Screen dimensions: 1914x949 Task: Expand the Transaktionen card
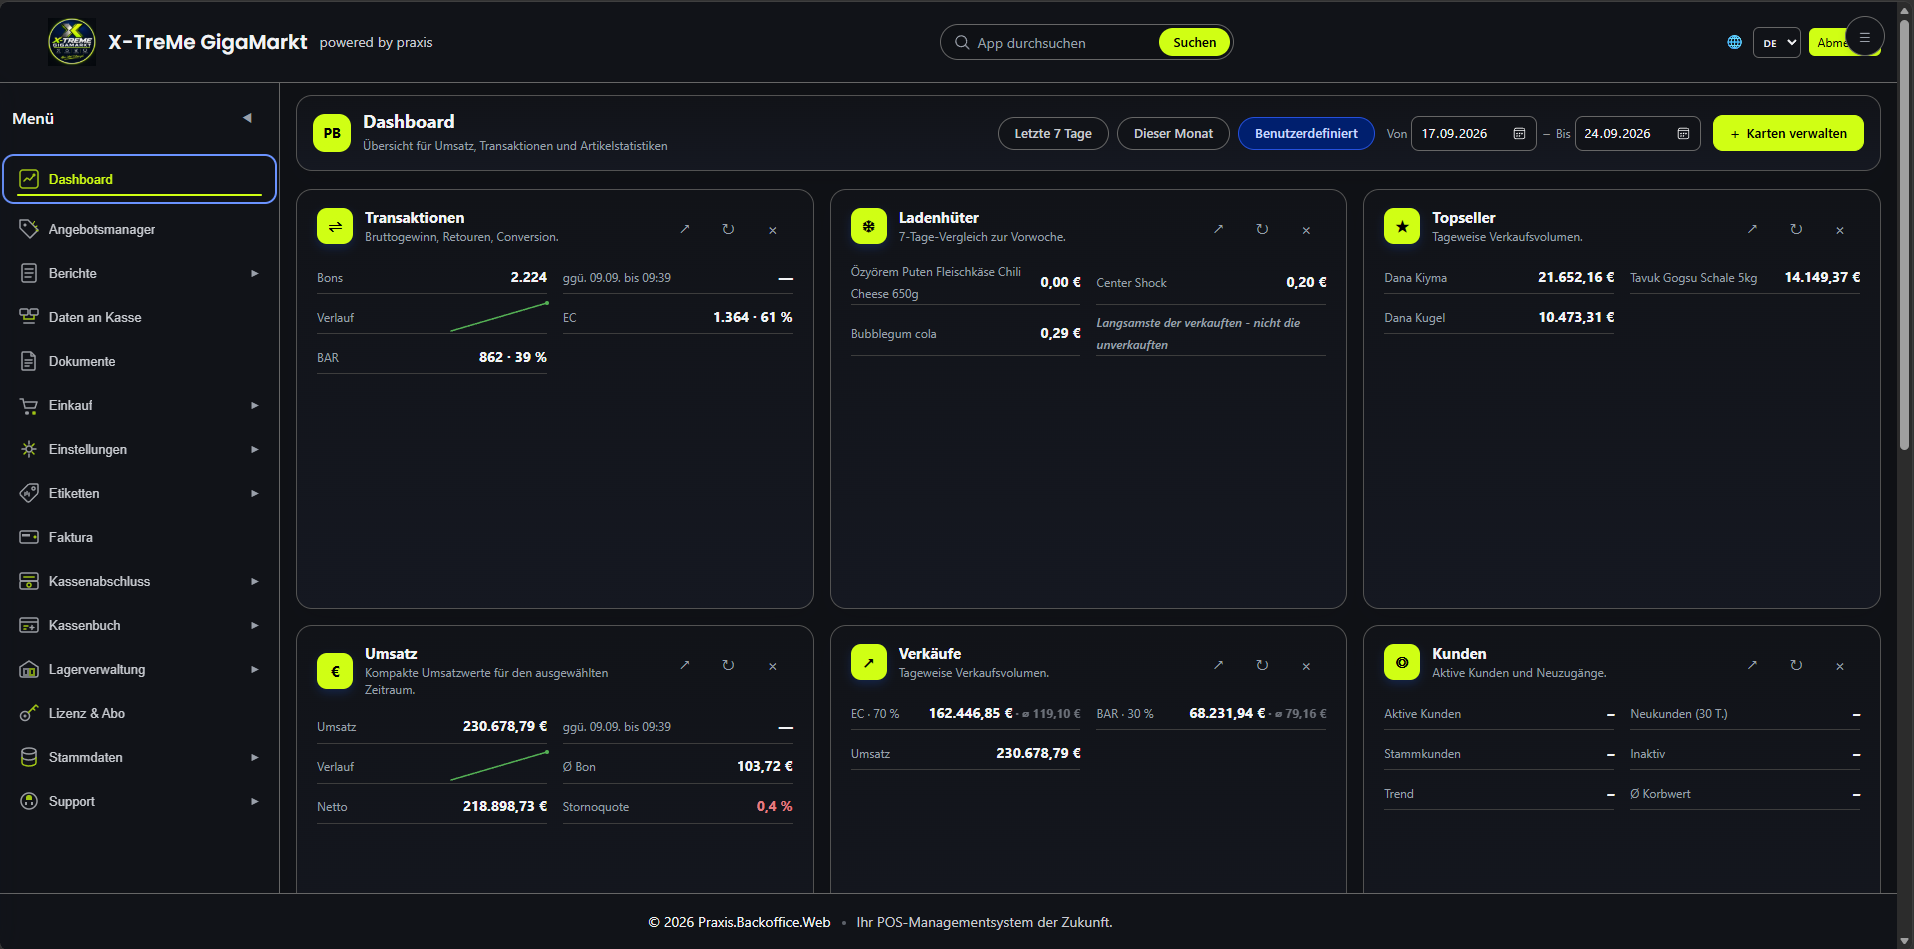(685, 229)
